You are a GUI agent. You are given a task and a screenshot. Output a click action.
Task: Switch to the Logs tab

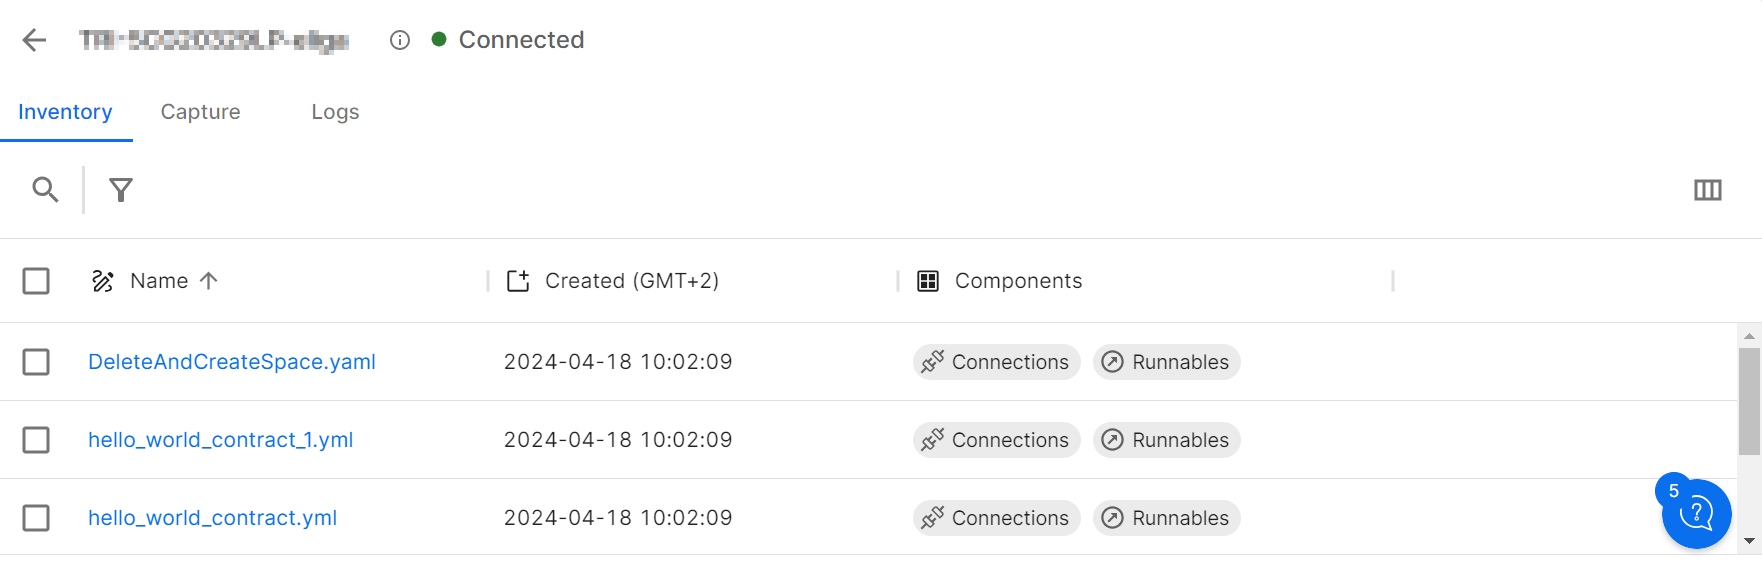[x=335, y=112]
